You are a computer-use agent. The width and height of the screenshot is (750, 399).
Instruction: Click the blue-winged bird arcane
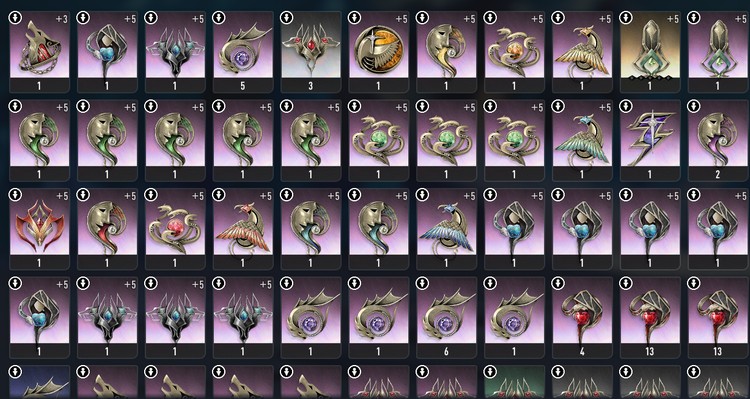[446, 229]
